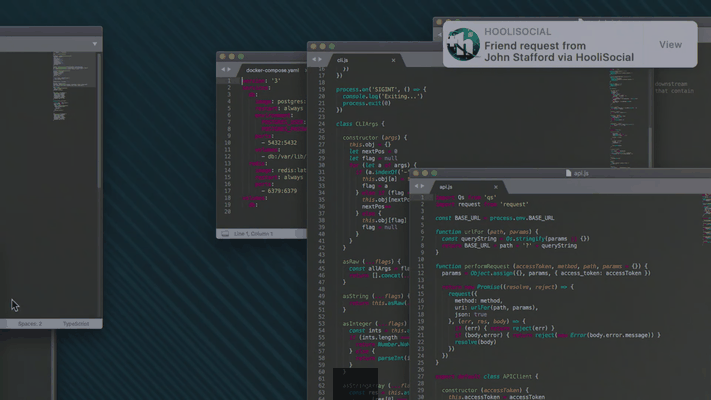Click the minimap in the left window
The height and width of the screenshot is (400, 711).
click(x=73, y=86)
